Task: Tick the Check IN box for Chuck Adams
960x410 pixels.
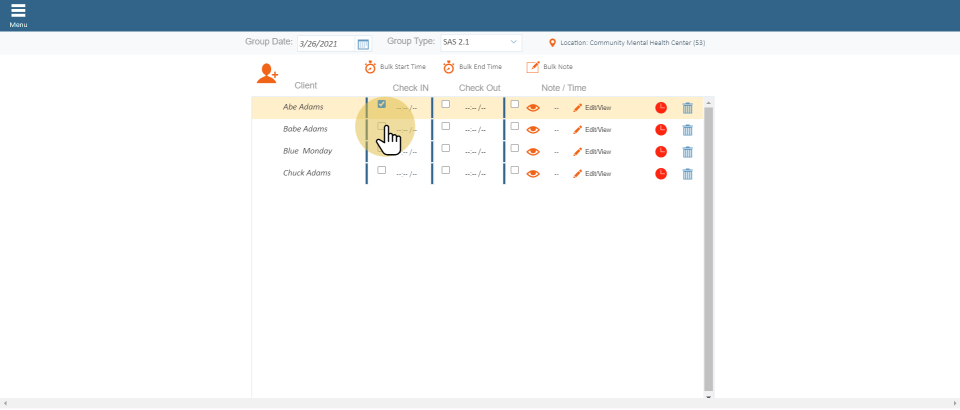Action: [381, 170]
